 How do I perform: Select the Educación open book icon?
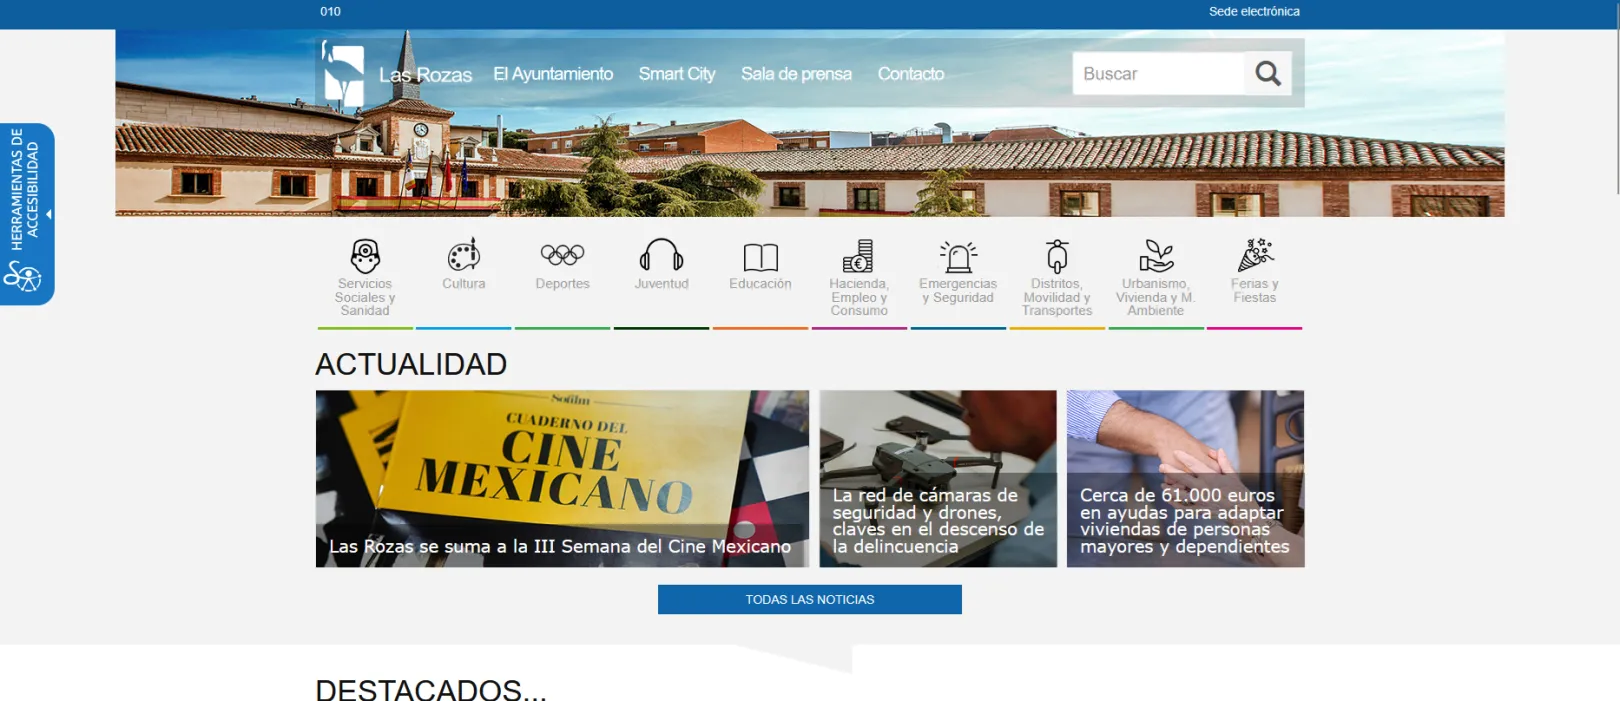click(760, 257)
